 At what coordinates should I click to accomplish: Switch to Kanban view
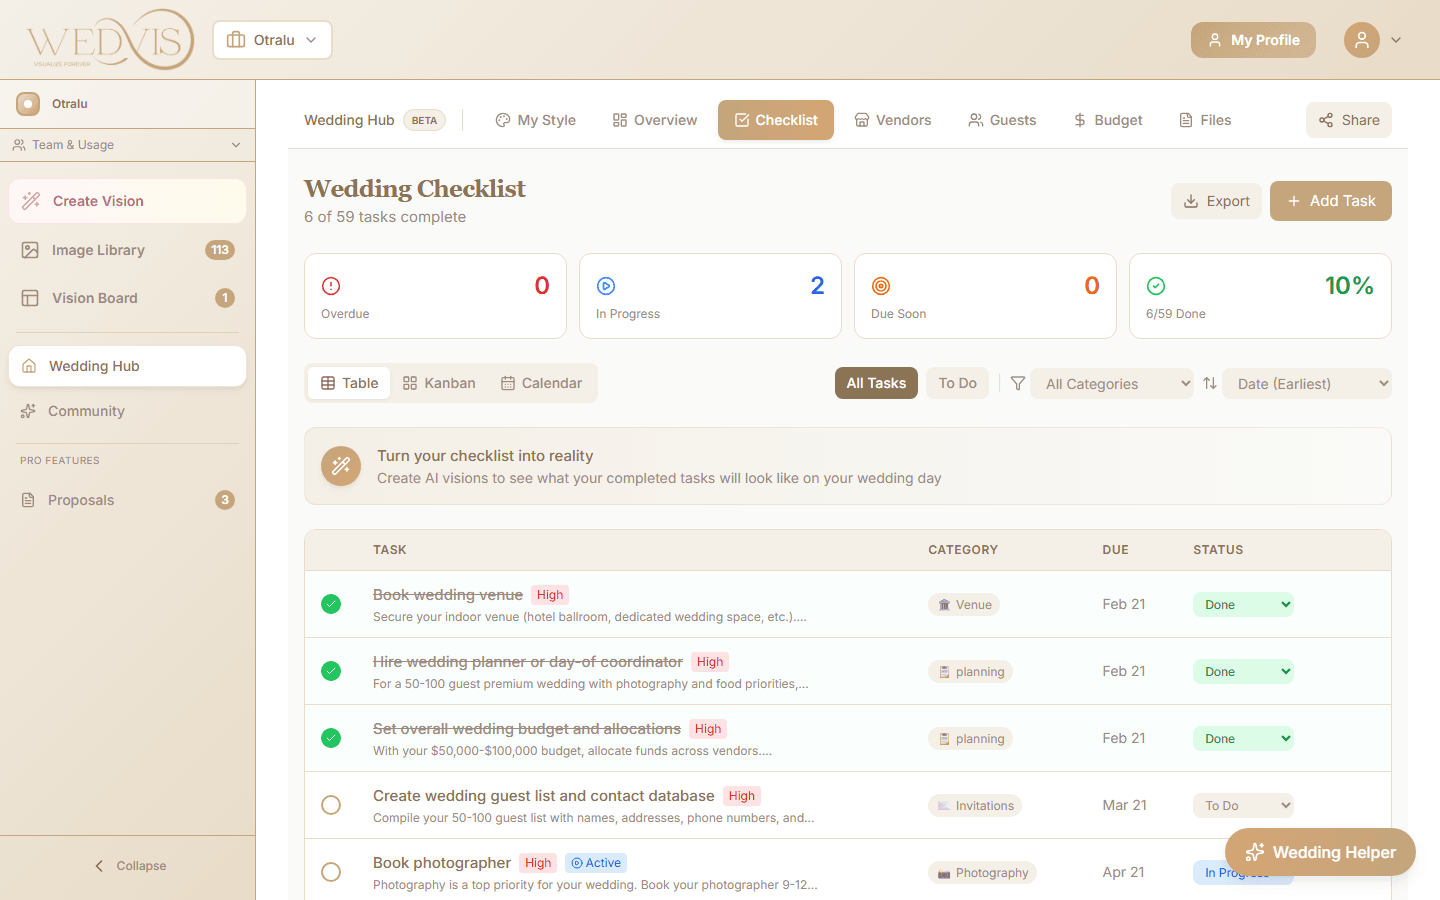point(439,383)
